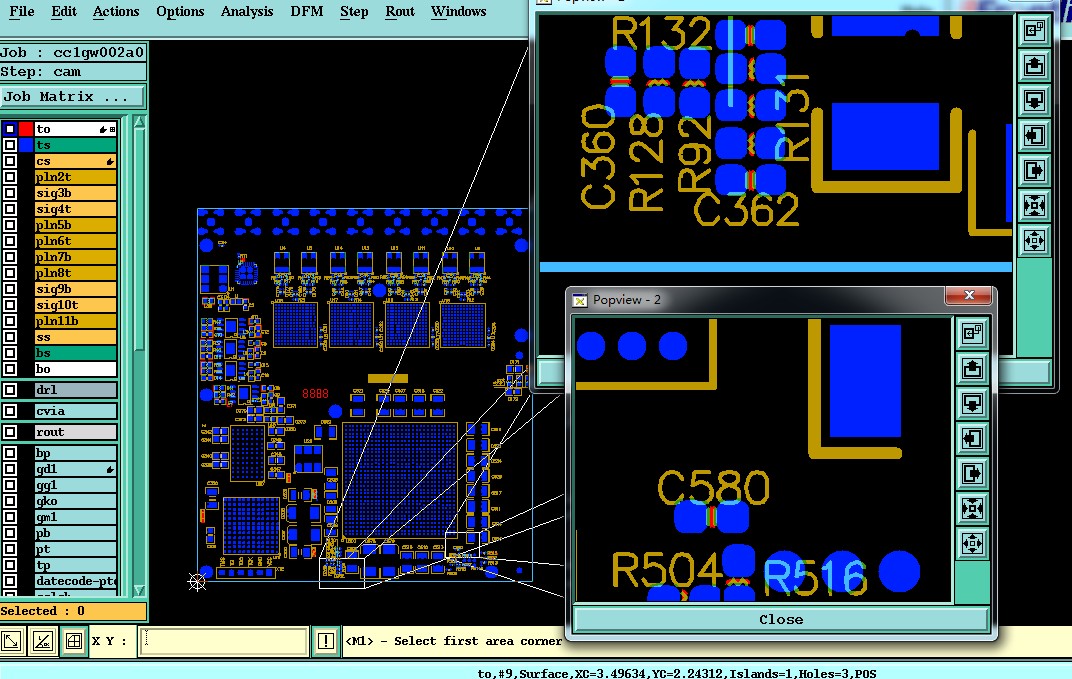Click the layer list scroll down arrow
This screenshot has height=679, width=1072.
pyautogui.click(x=139, y=590)
